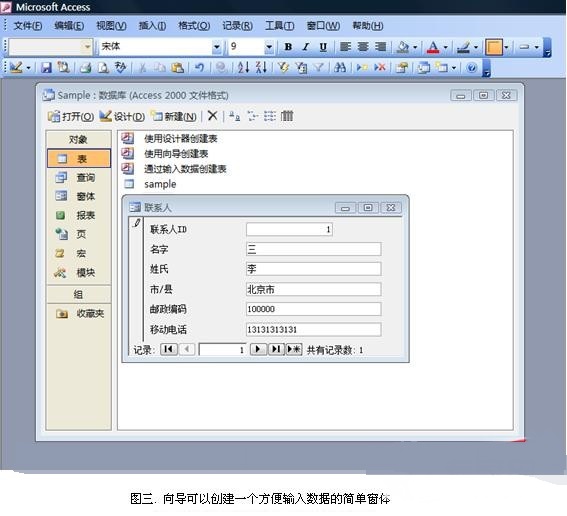Click the 设计(D) button
567x516 pixels.
click(x=122, y=116)
